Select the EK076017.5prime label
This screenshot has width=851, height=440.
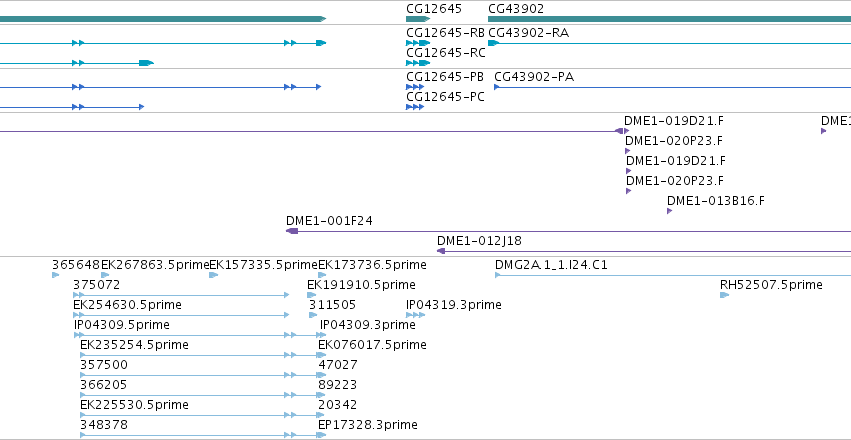[372, 345]
